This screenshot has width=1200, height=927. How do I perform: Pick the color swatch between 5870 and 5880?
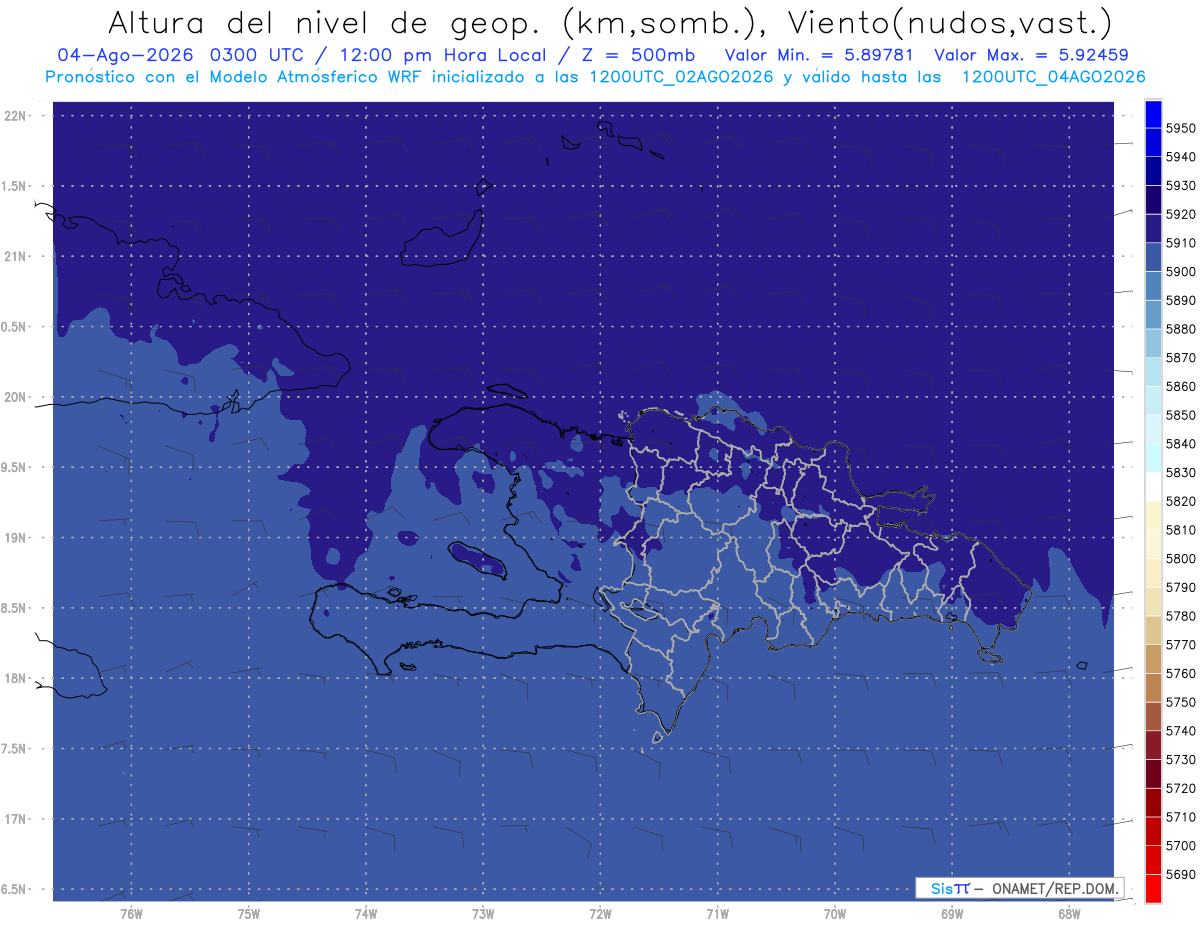point(1153,343)
